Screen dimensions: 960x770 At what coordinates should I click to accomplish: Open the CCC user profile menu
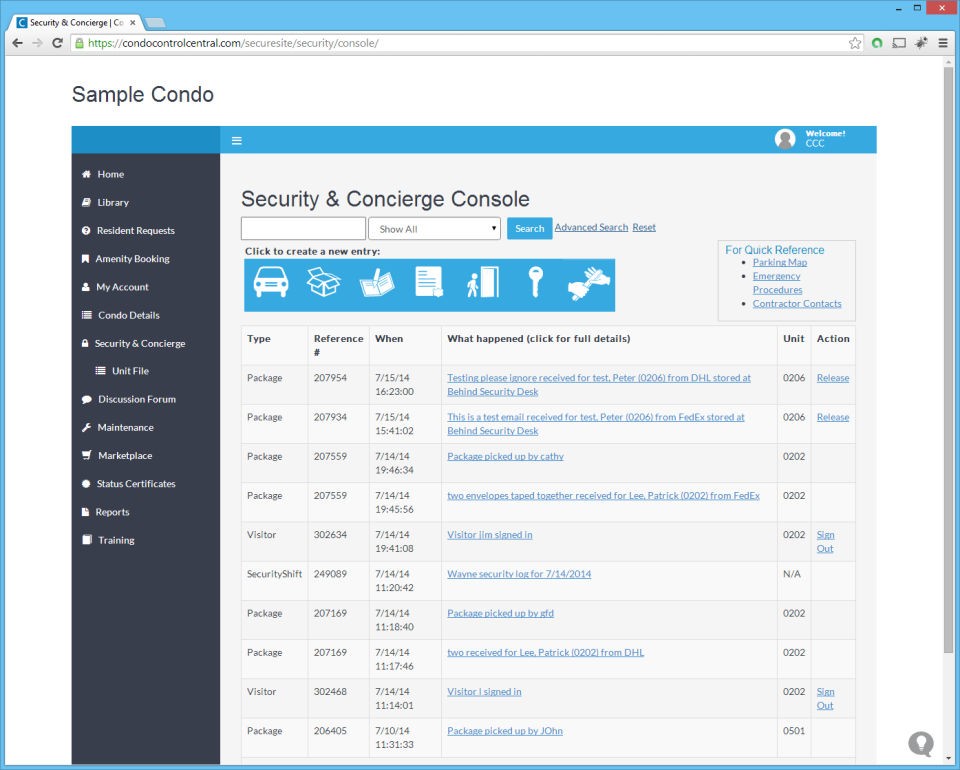coord(811,139)
